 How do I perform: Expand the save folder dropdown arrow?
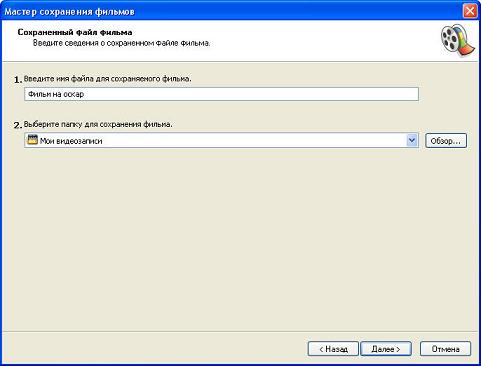pos(412,140)
